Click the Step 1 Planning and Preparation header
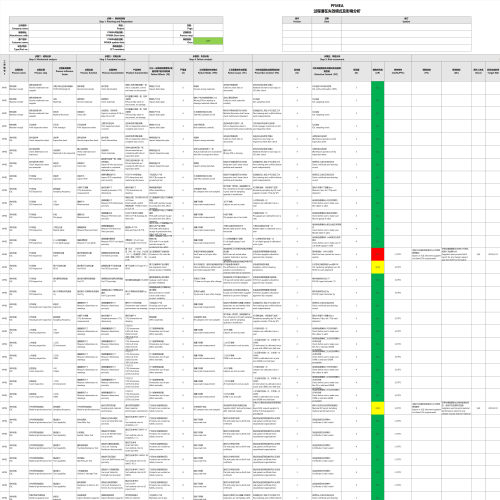 116,20
